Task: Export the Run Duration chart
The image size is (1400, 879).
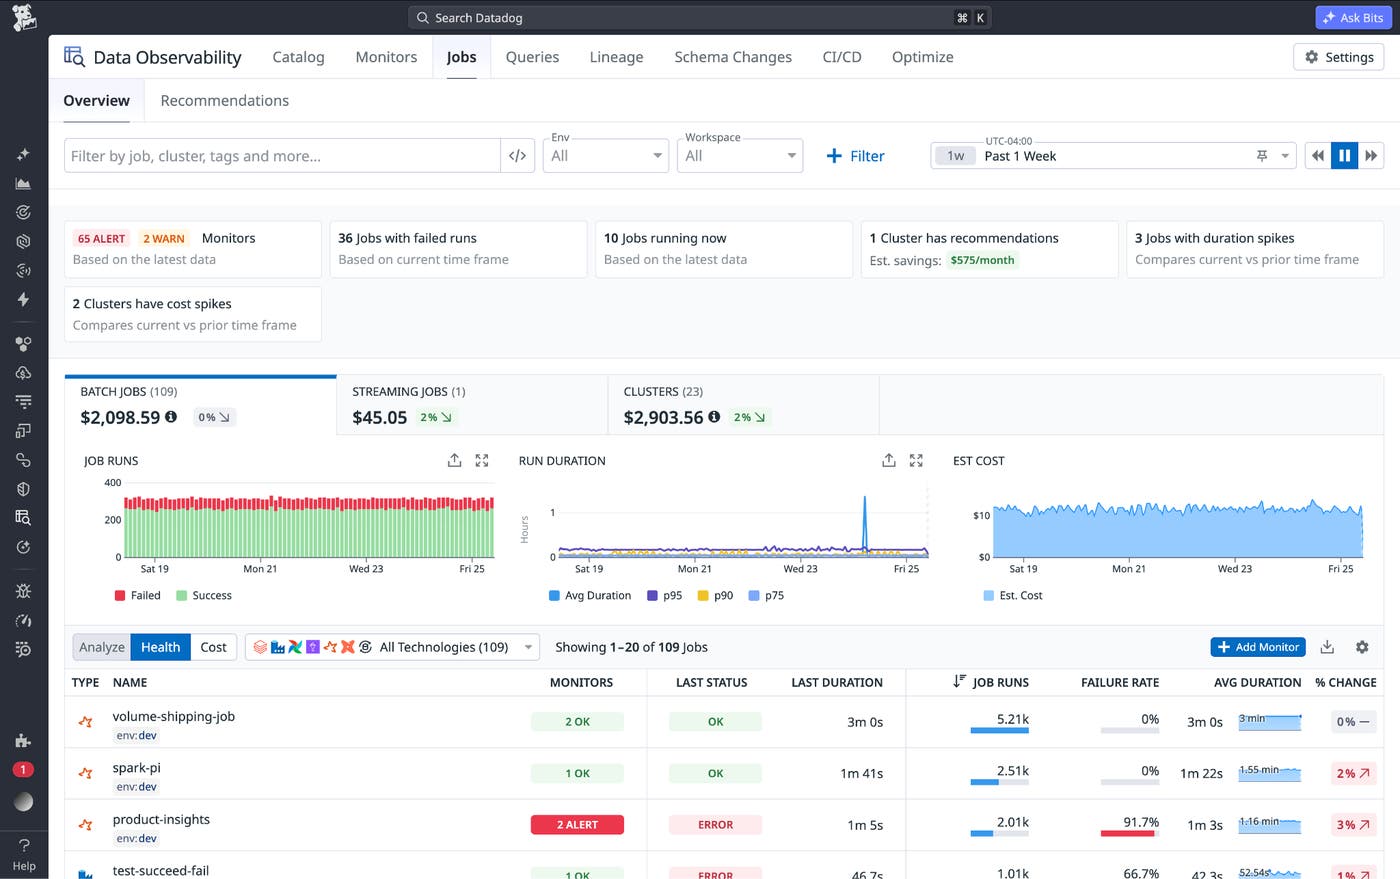Action: pos(889,460)
